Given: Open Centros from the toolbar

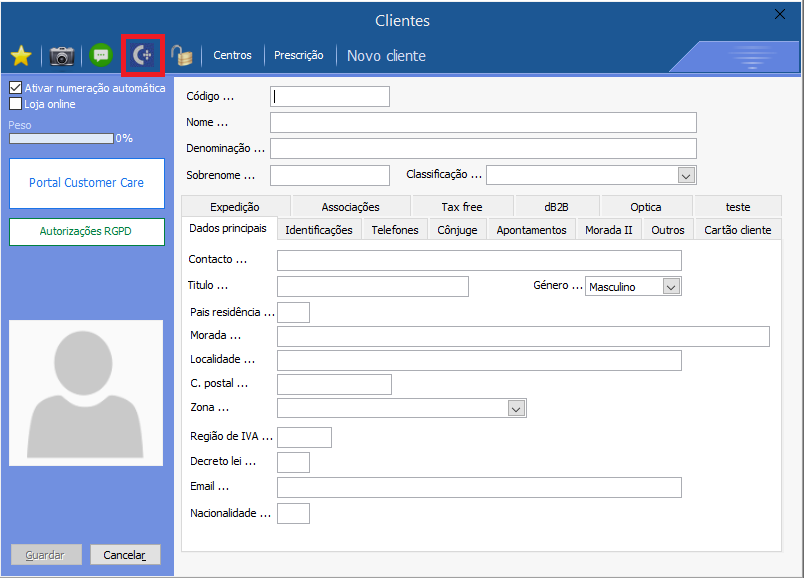Looking at the screenshot, I should [x=232, y=56].
